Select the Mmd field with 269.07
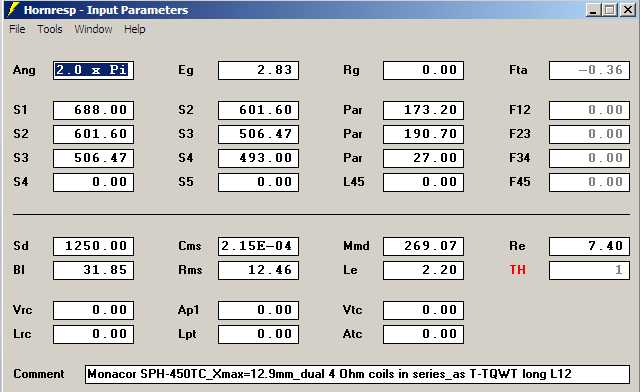This screenshot has height=392, width=640. (x=423, y=246)
